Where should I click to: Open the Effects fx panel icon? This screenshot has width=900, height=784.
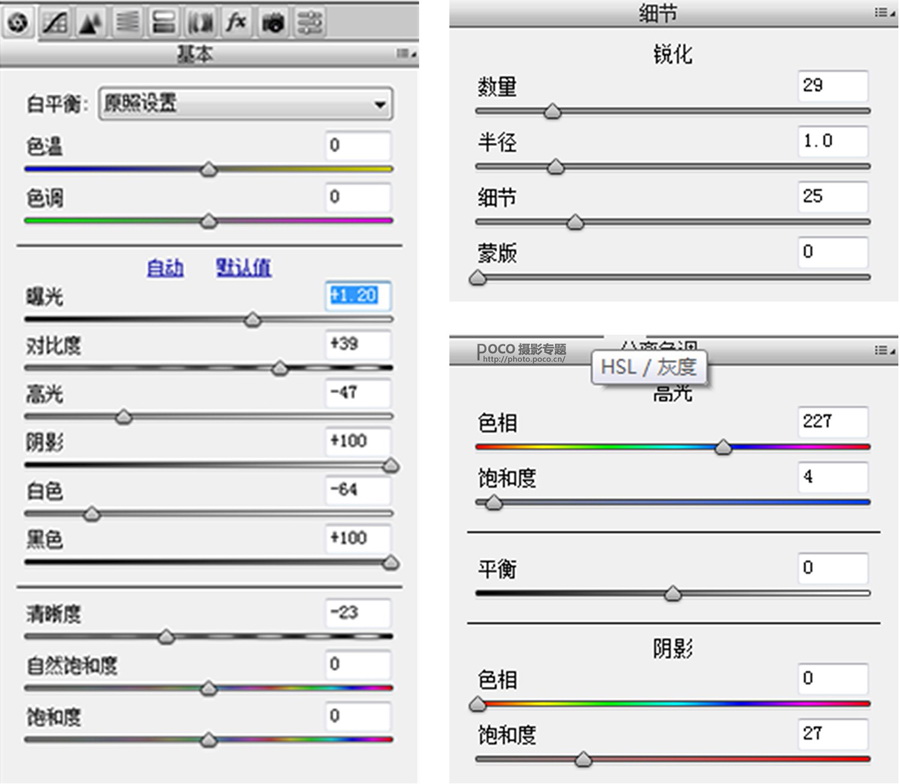pos(236,23)
